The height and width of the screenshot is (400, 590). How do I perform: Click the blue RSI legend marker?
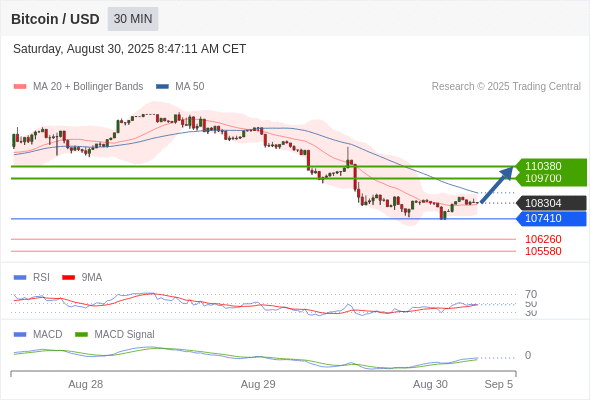coord(20,278)
